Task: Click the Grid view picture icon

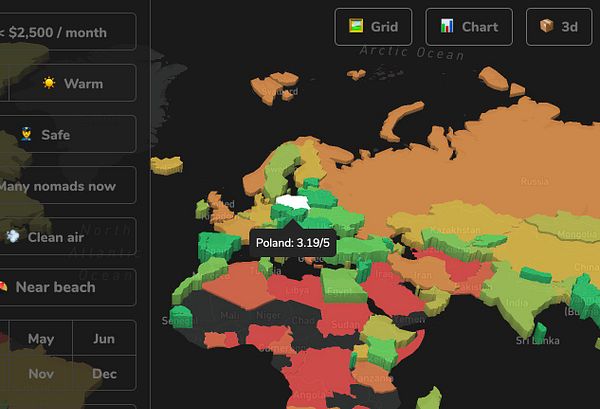Action: click(356, 26)
